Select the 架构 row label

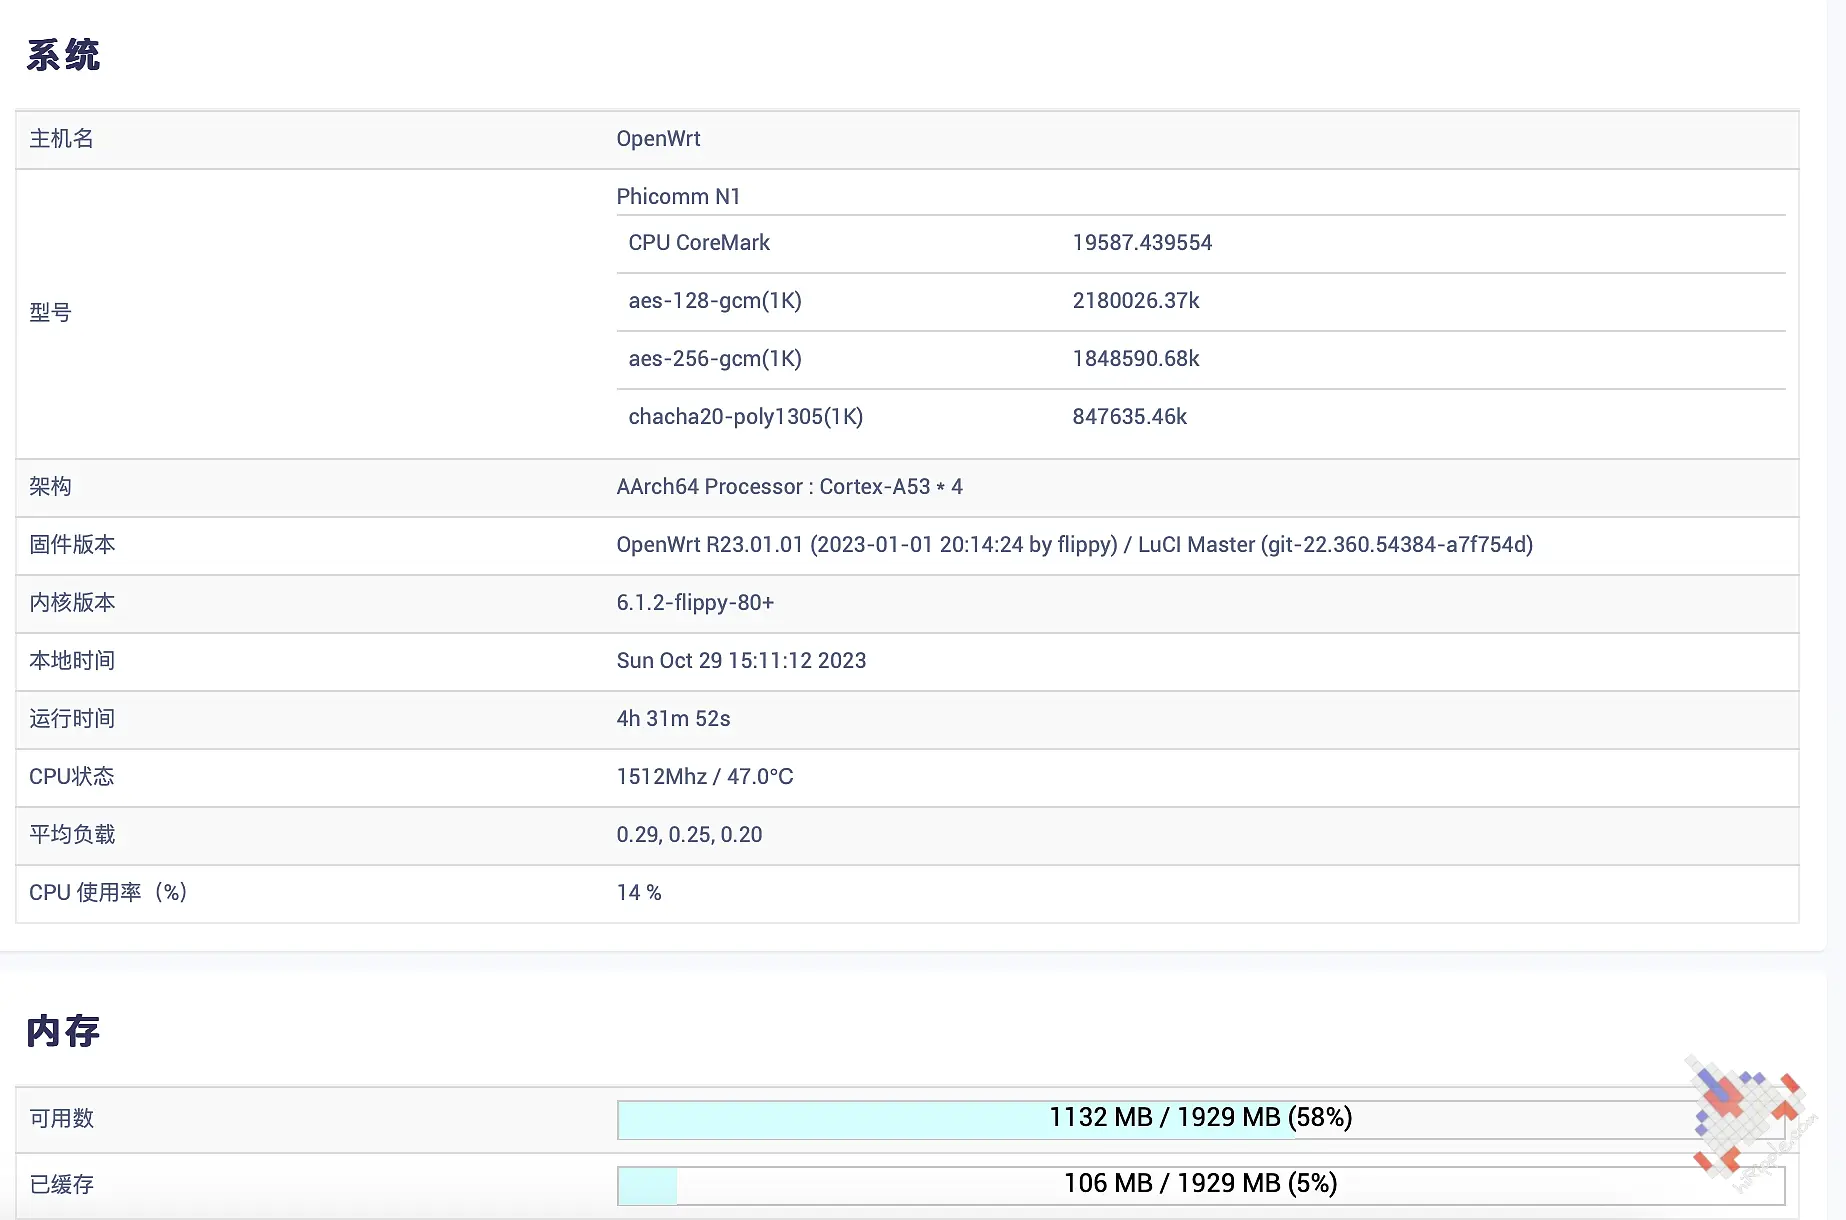50,487
